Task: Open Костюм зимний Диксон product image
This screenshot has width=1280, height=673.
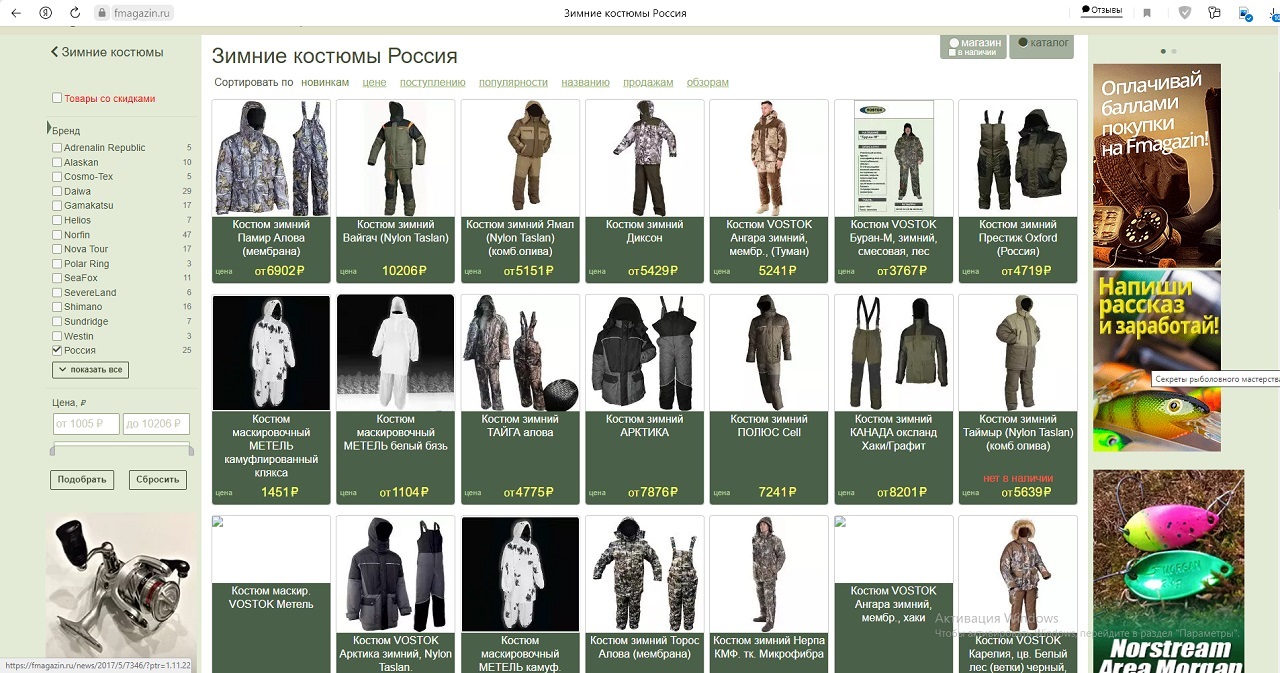Action: coord(645,158)
